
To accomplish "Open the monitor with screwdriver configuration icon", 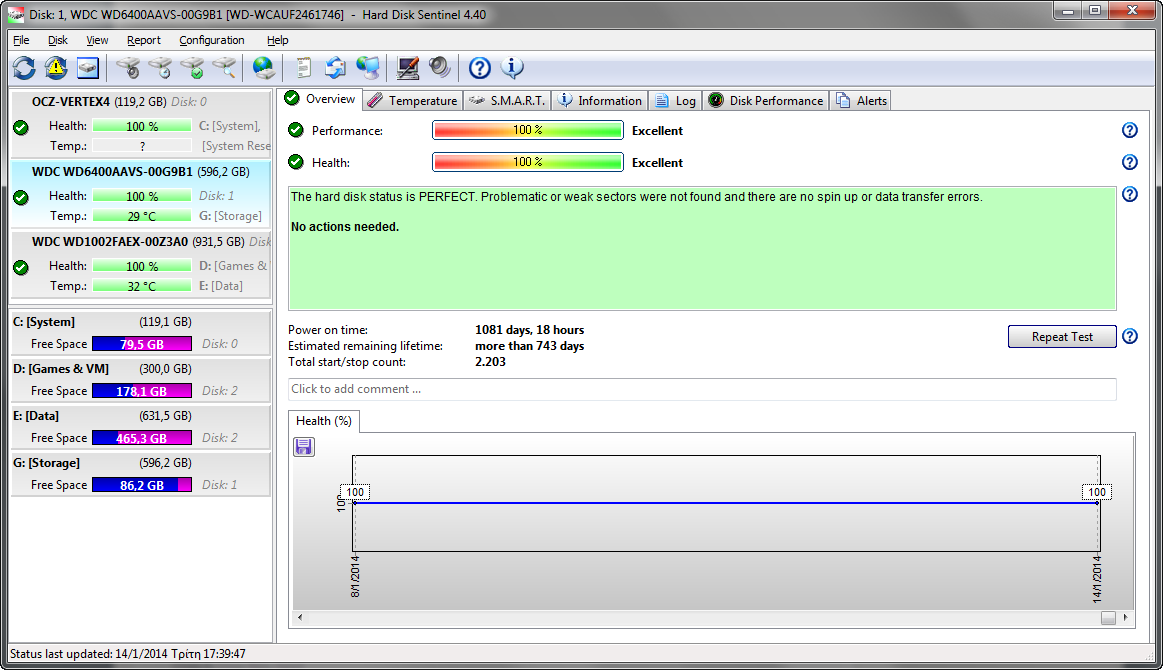I will click(407, 68).
